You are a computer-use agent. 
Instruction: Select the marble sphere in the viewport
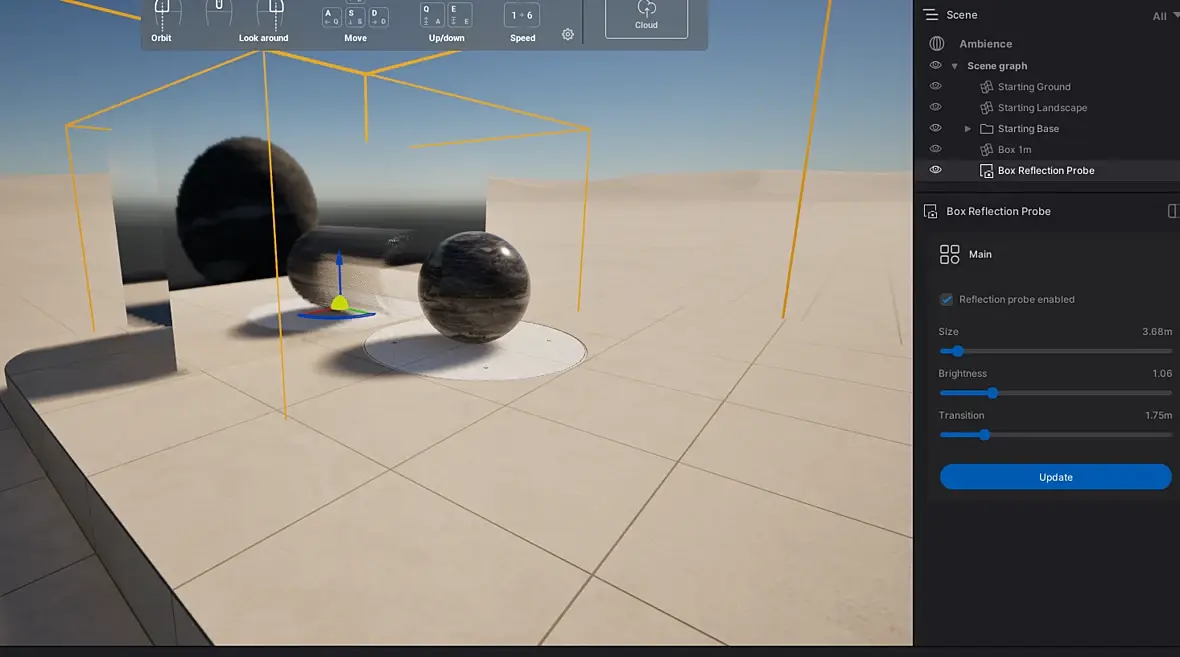click(x=473, y=287)
